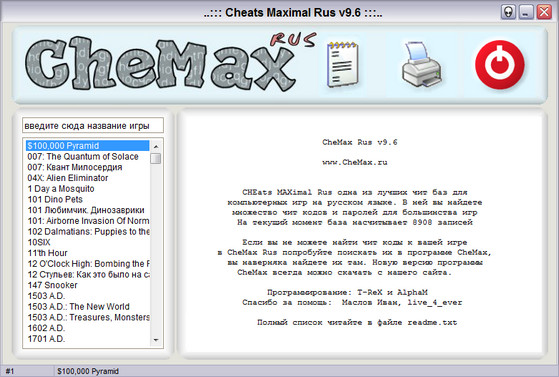Select 1701 A.D. at list bottom
Image resolution: width=559 pixels, height=377 pixels.
tap(46, 338)
